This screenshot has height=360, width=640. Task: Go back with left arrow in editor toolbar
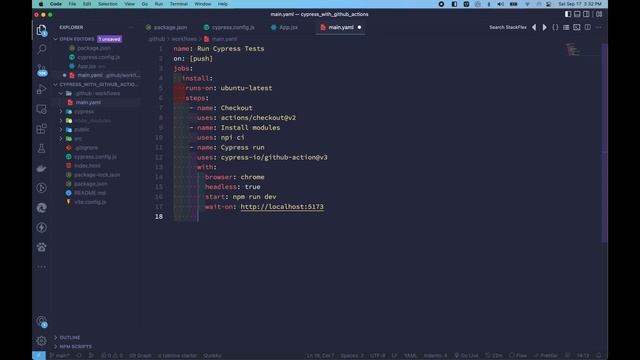[x=534, y=27]
